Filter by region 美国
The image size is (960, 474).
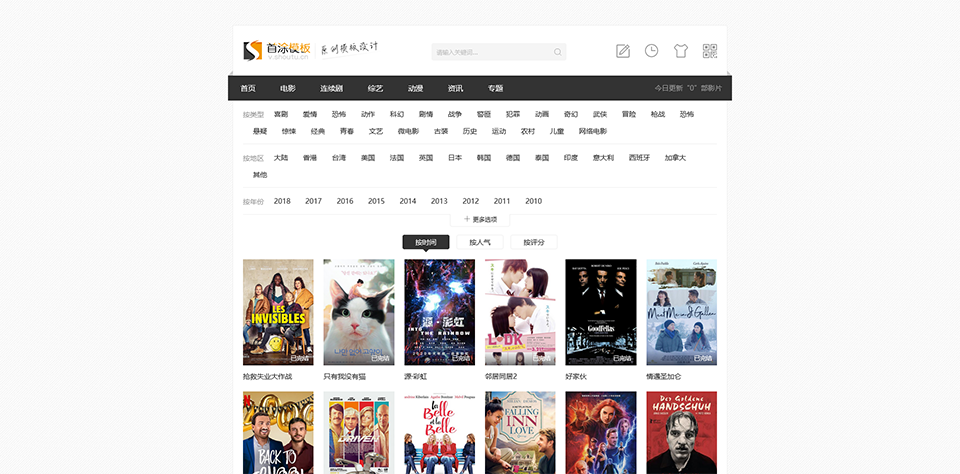pos(368,158)
